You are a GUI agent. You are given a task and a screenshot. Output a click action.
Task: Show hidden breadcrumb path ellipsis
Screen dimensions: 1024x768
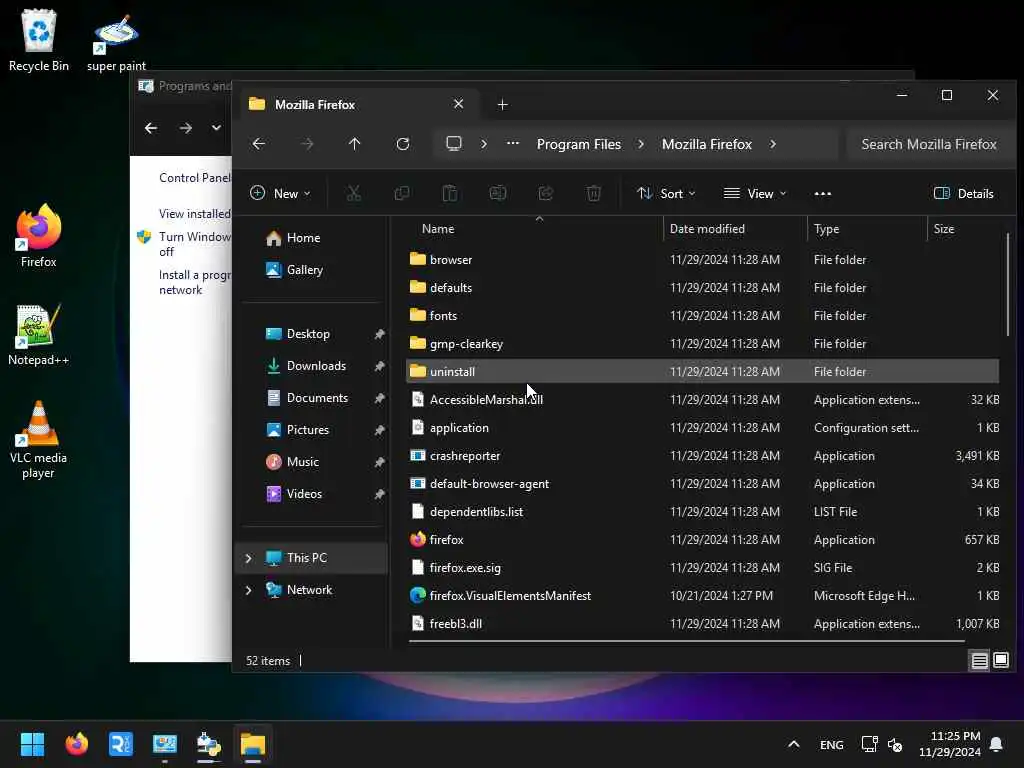(513, 144)
